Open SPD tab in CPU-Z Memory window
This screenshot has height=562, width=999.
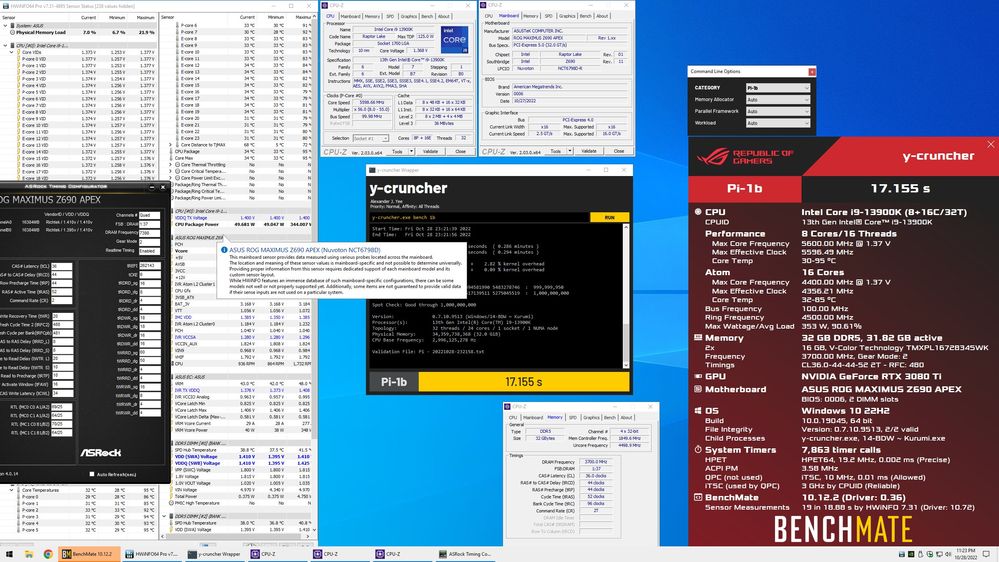572,417
